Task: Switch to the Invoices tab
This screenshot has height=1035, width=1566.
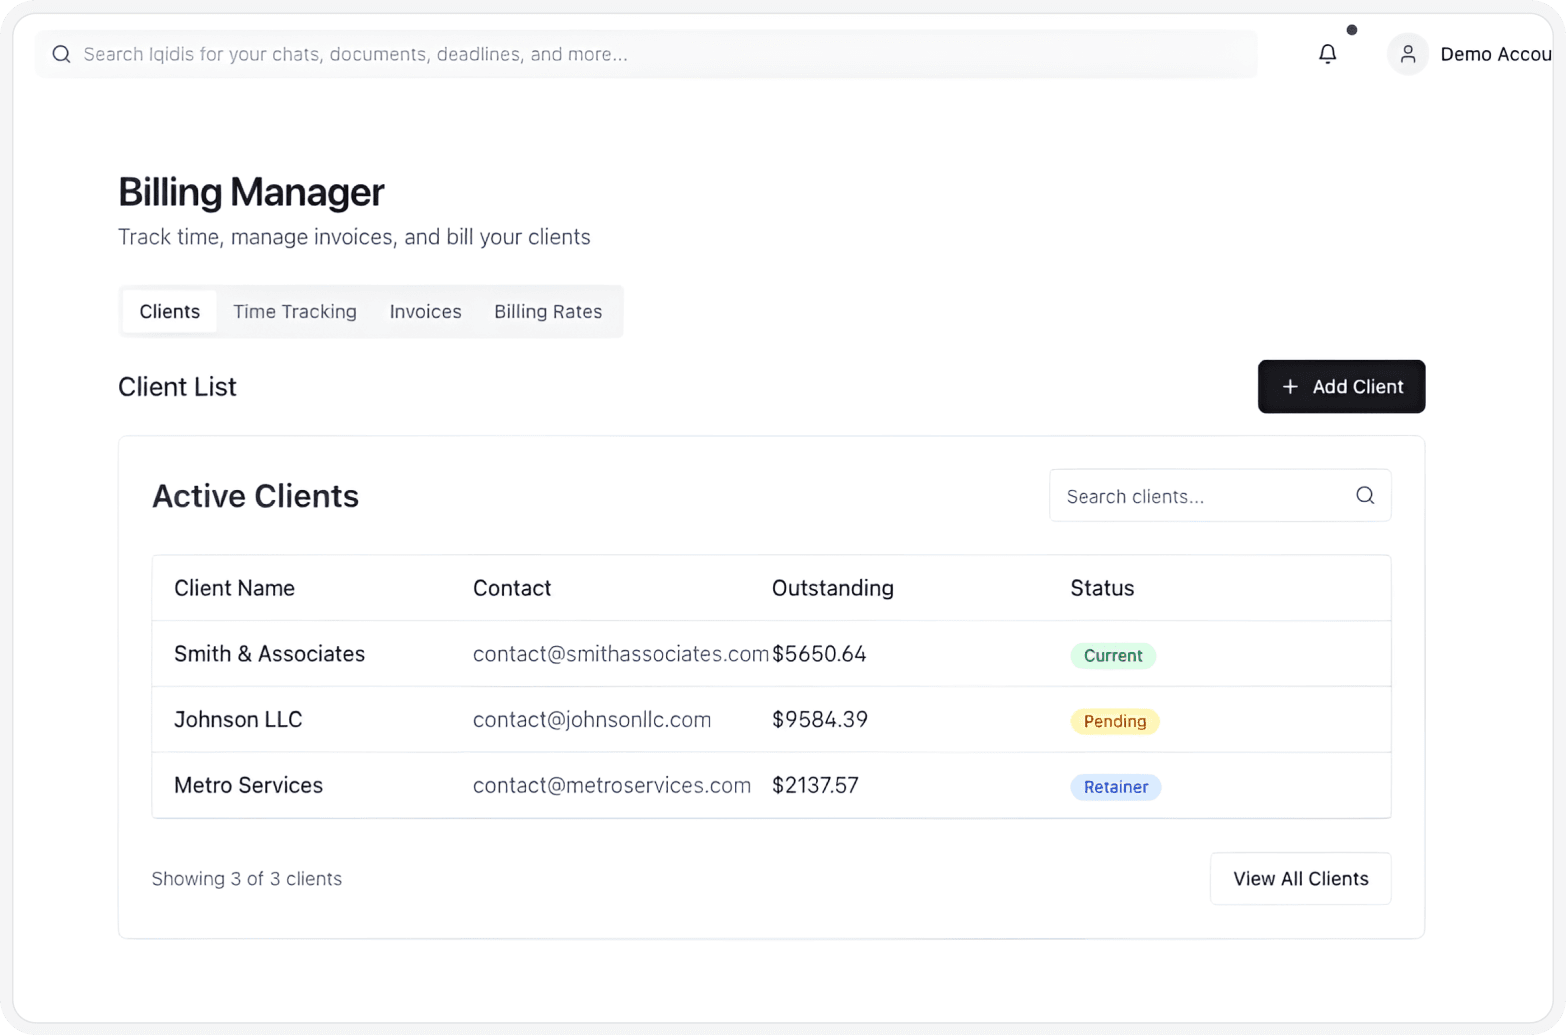Action: (x=425, y=311)
